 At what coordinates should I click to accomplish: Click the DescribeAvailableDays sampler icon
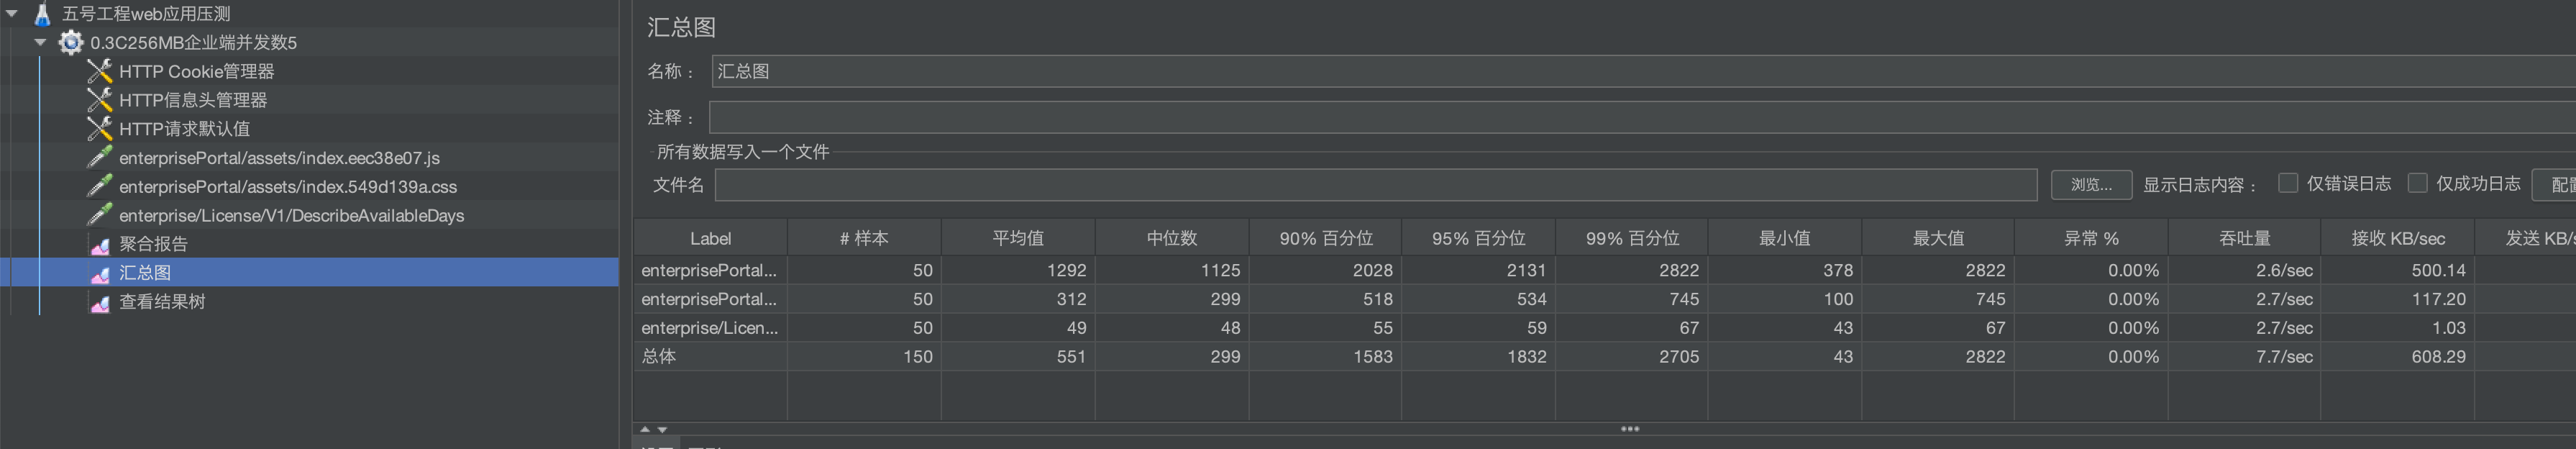(98, 215)
